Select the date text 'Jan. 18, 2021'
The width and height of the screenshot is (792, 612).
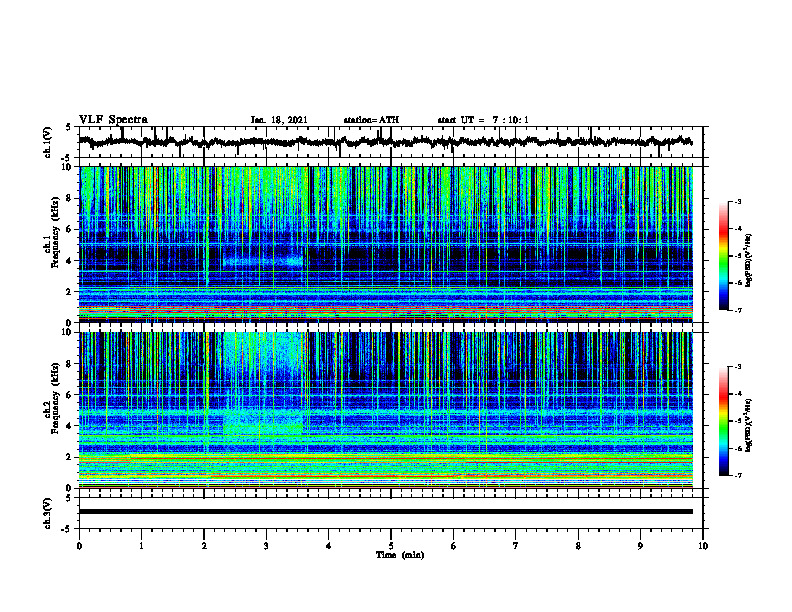coord(279,120)
